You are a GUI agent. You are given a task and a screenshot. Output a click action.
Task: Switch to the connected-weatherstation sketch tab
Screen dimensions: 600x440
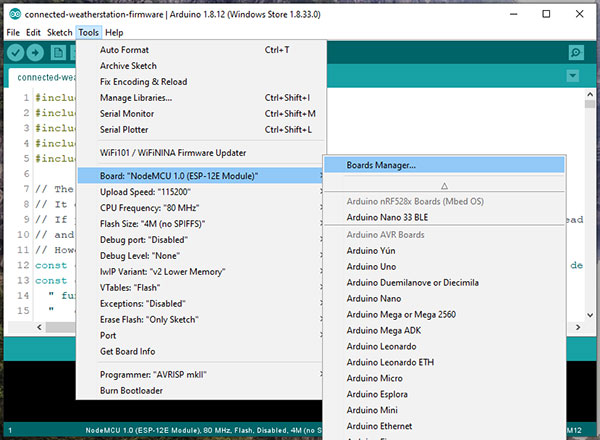click(x=40, y=77)
